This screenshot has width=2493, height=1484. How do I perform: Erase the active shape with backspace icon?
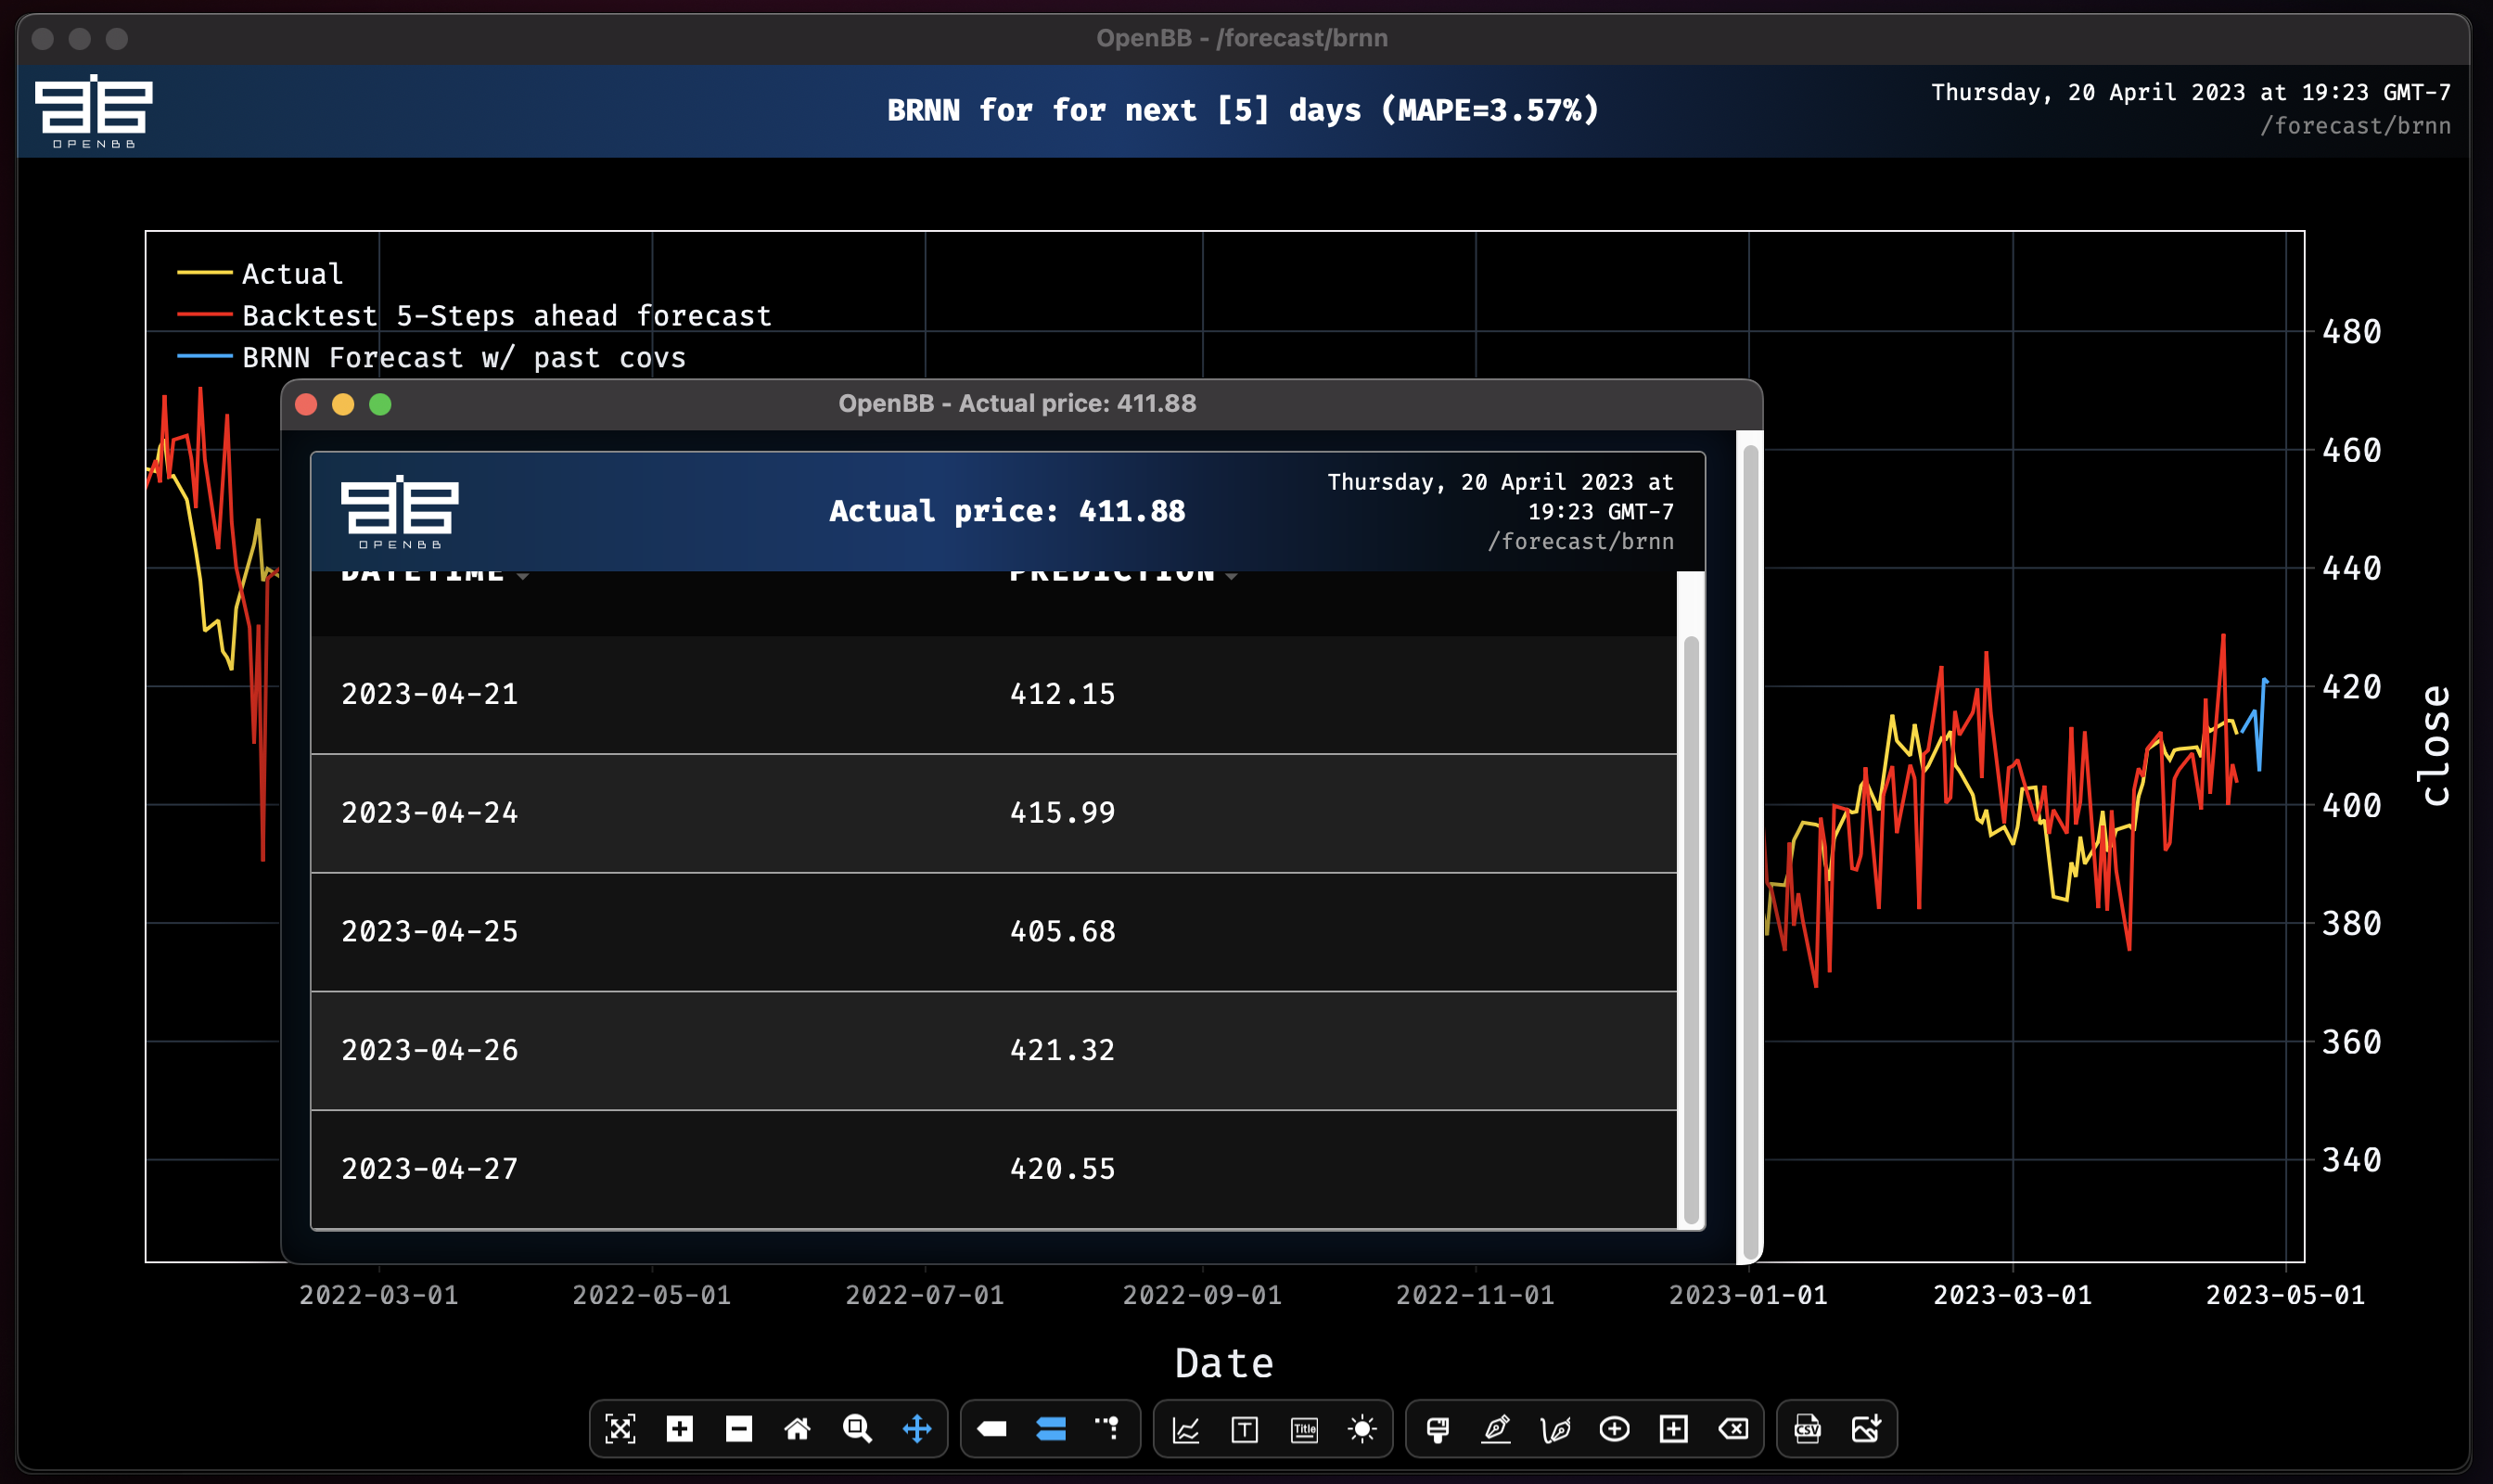pos(1733,1429)
